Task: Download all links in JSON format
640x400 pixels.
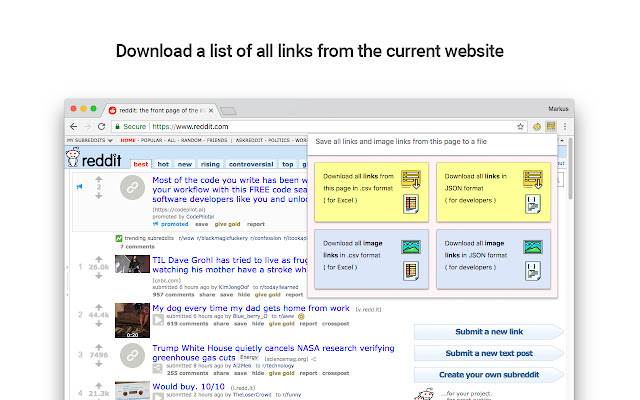Action: coord(493,192)
